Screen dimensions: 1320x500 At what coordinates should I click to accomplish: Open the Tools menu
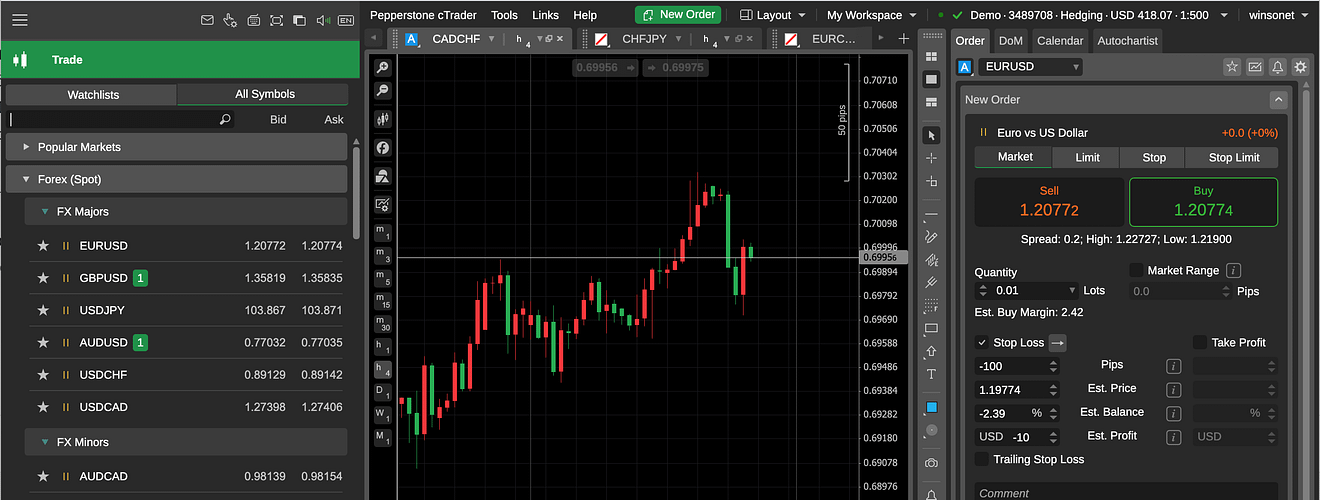[x=504, y=15]
